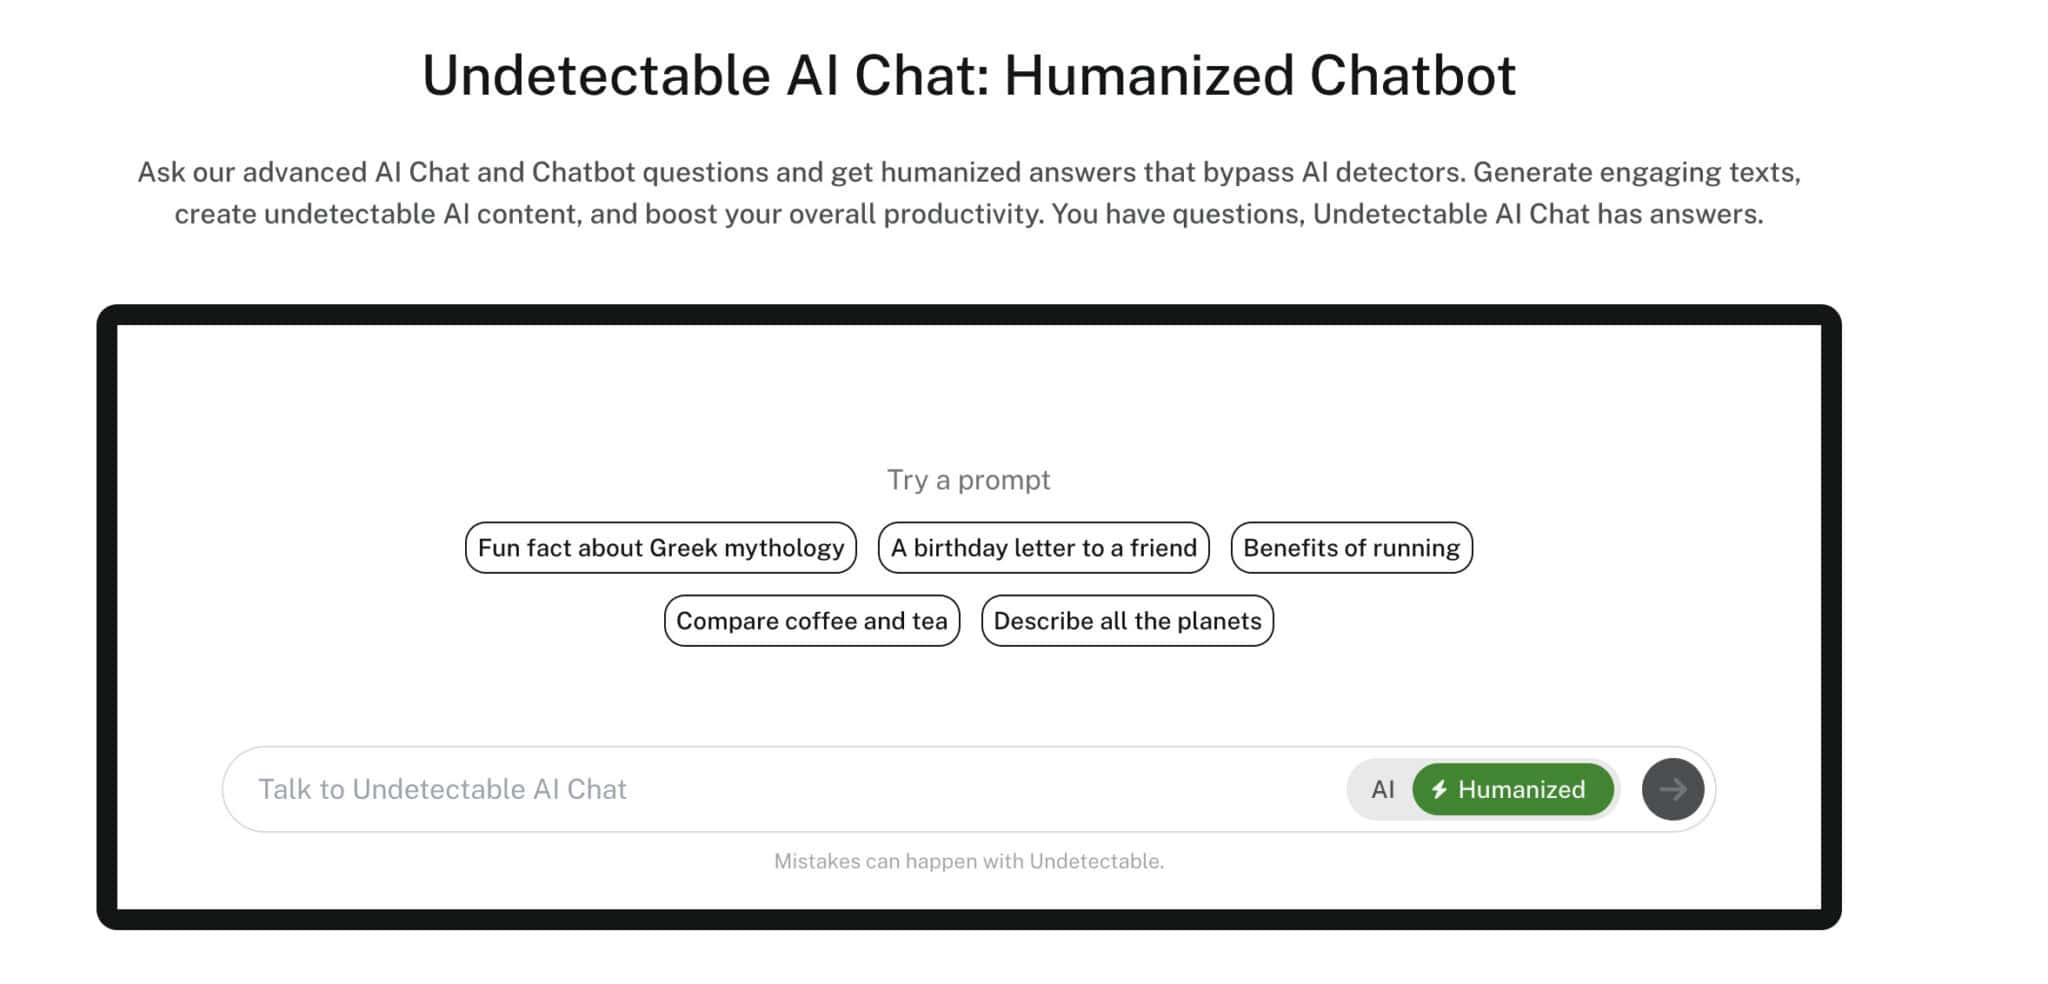The width and height of the screenshot is (2048, 984).
Task: Click the send arrow icon
Action: [x=1673, y=789]
